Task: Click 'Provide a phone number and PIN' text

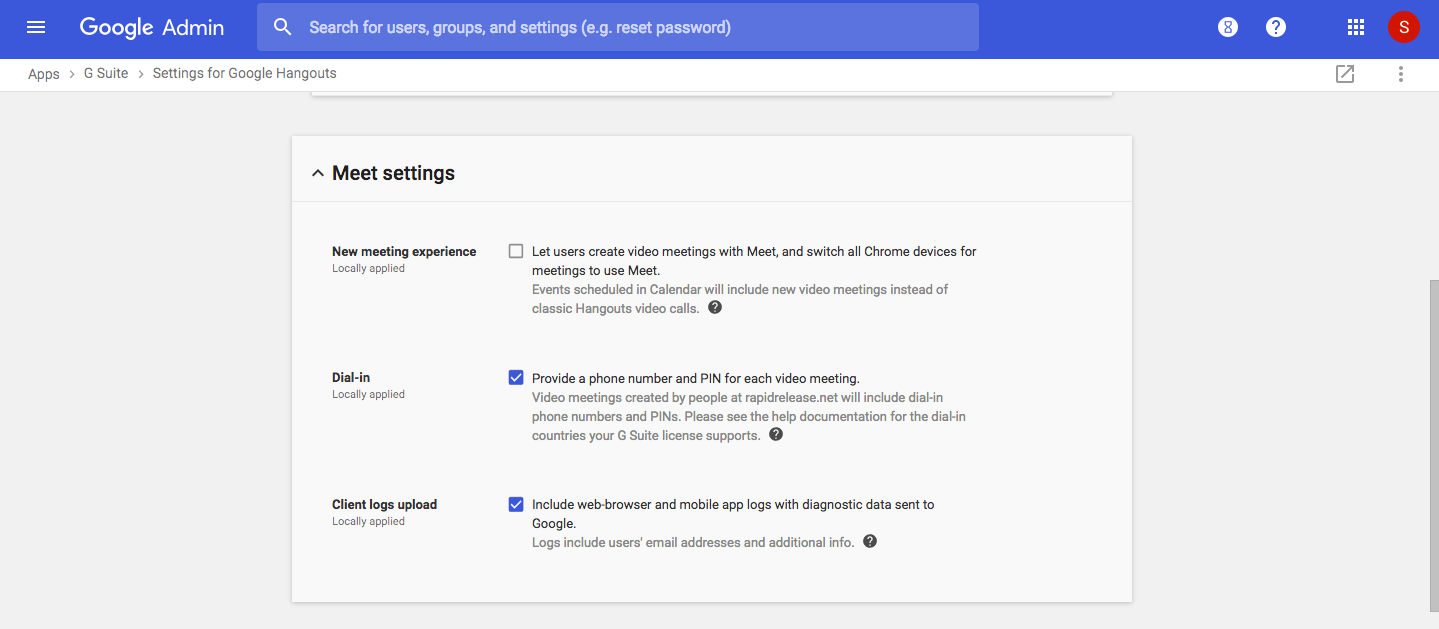Action: 696,378
